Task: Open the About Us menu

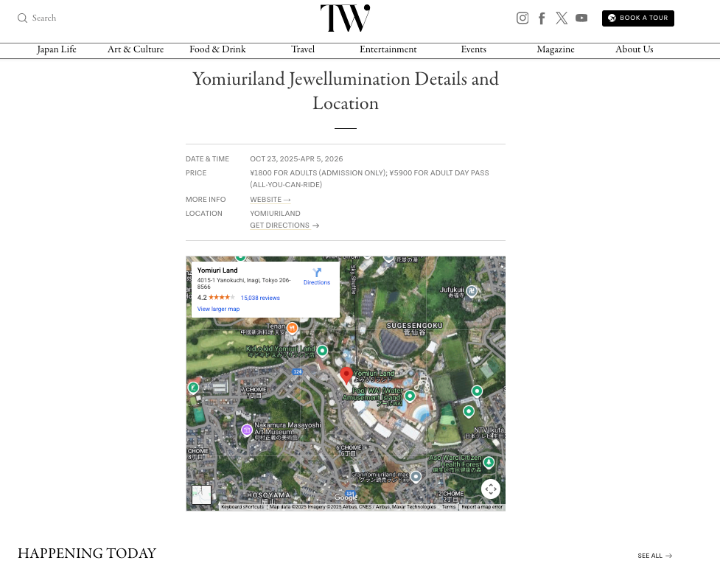Action: (x=634, y=49)
